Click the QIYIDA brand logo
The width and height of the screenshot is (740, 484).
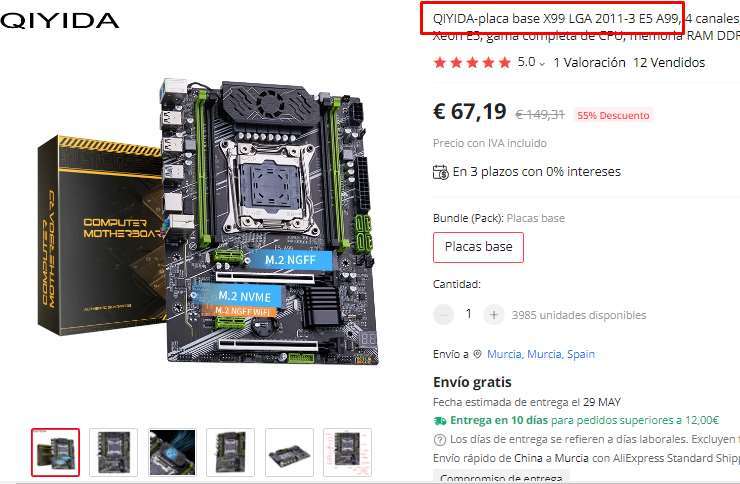tap(59, 21)
